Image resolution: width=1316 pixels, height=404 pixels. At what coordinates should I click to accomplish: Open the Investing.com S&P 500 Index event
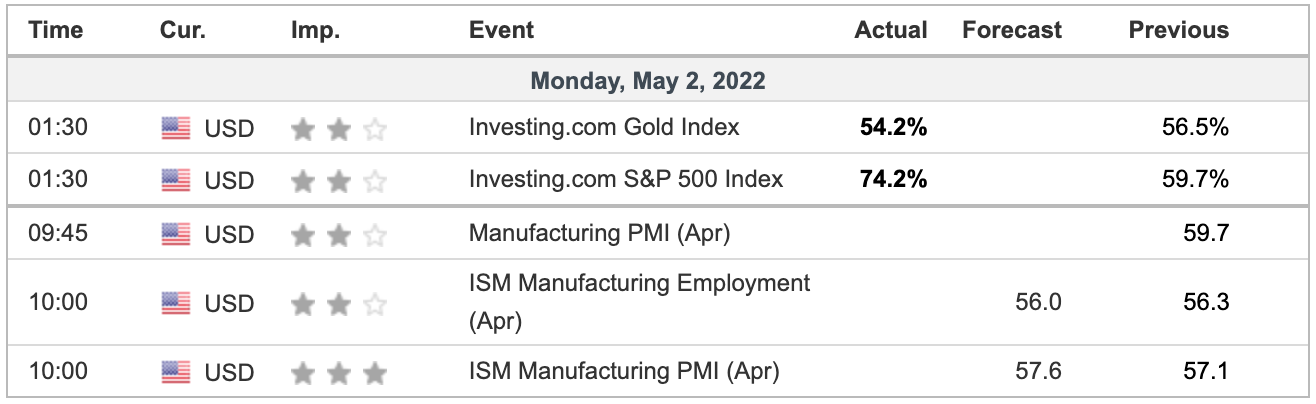pos(626,179)
